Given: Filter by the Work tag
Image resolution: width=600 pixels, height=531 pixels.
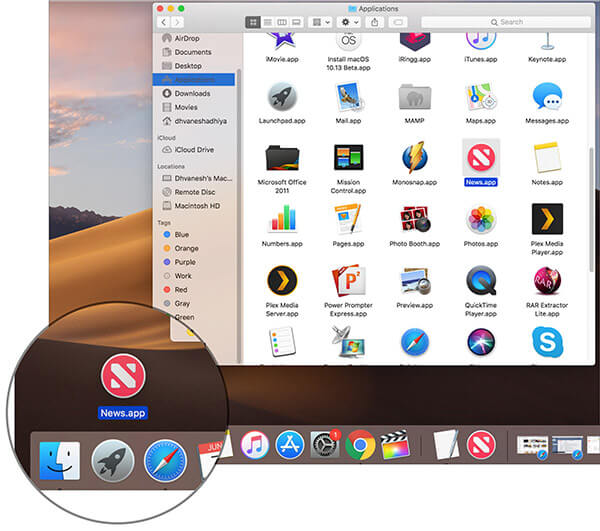Looking at the screenshot, I should (194, 276).
